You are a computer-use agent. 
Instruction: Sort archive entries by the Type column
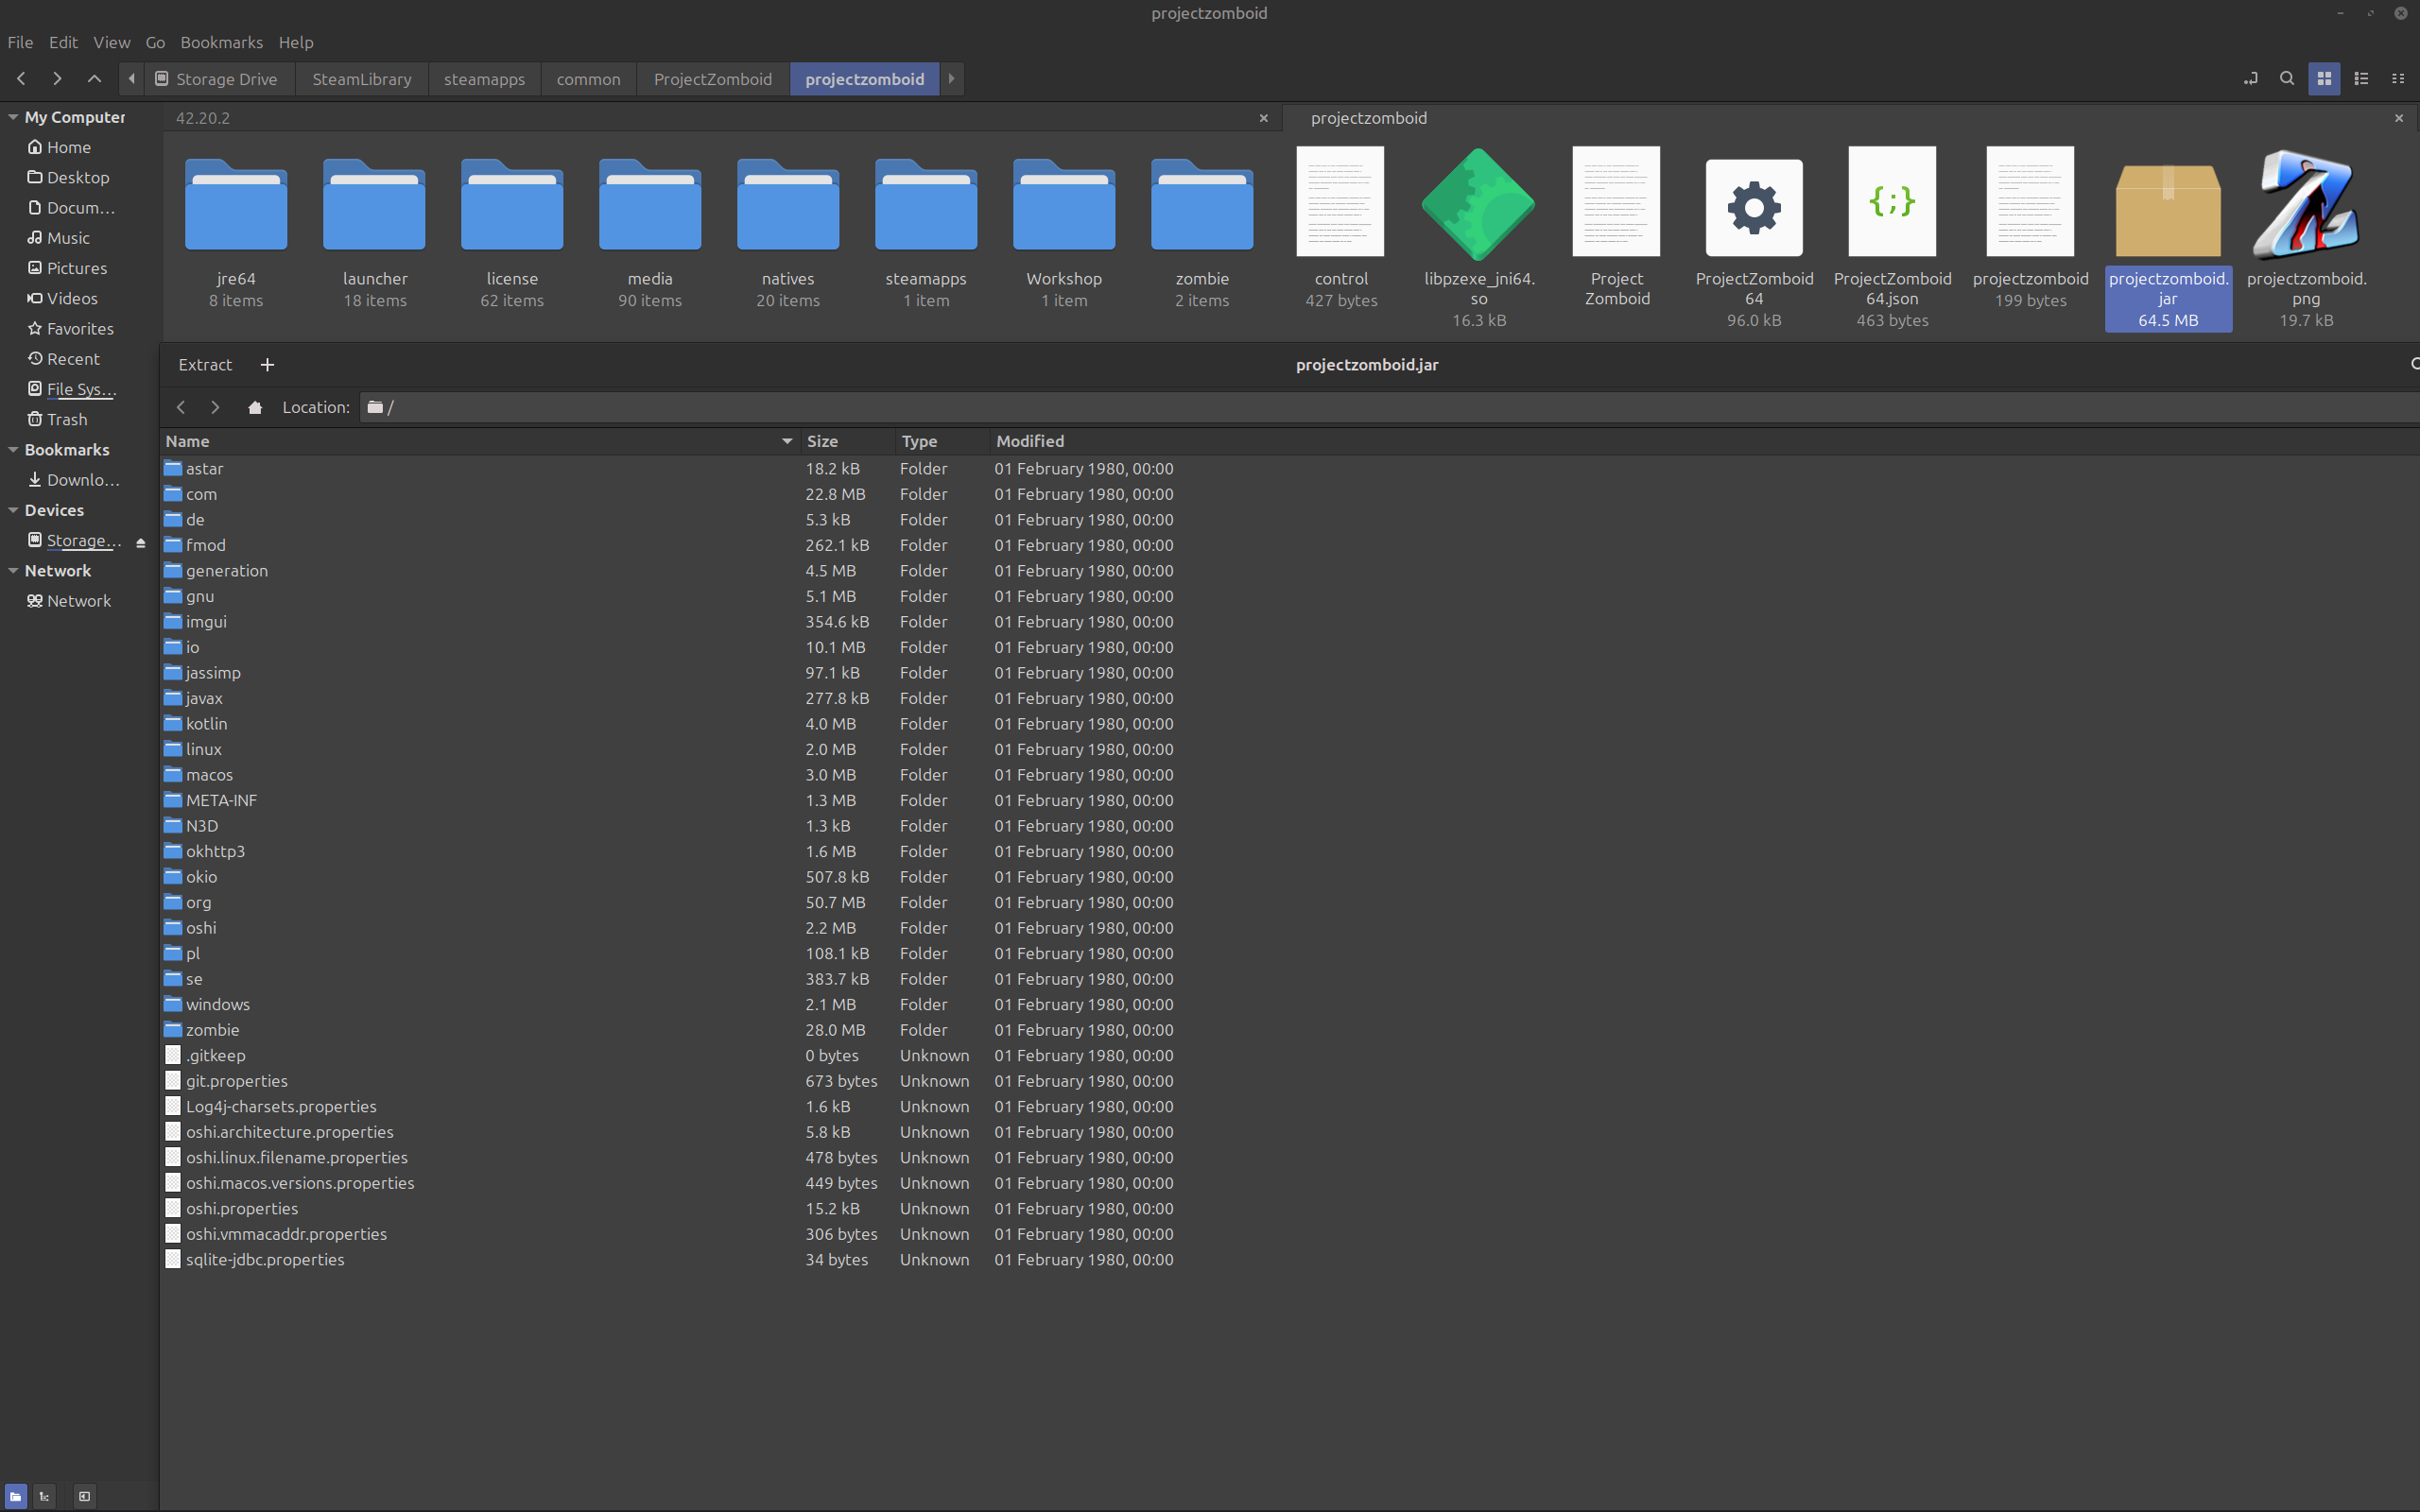pos(941,441)
